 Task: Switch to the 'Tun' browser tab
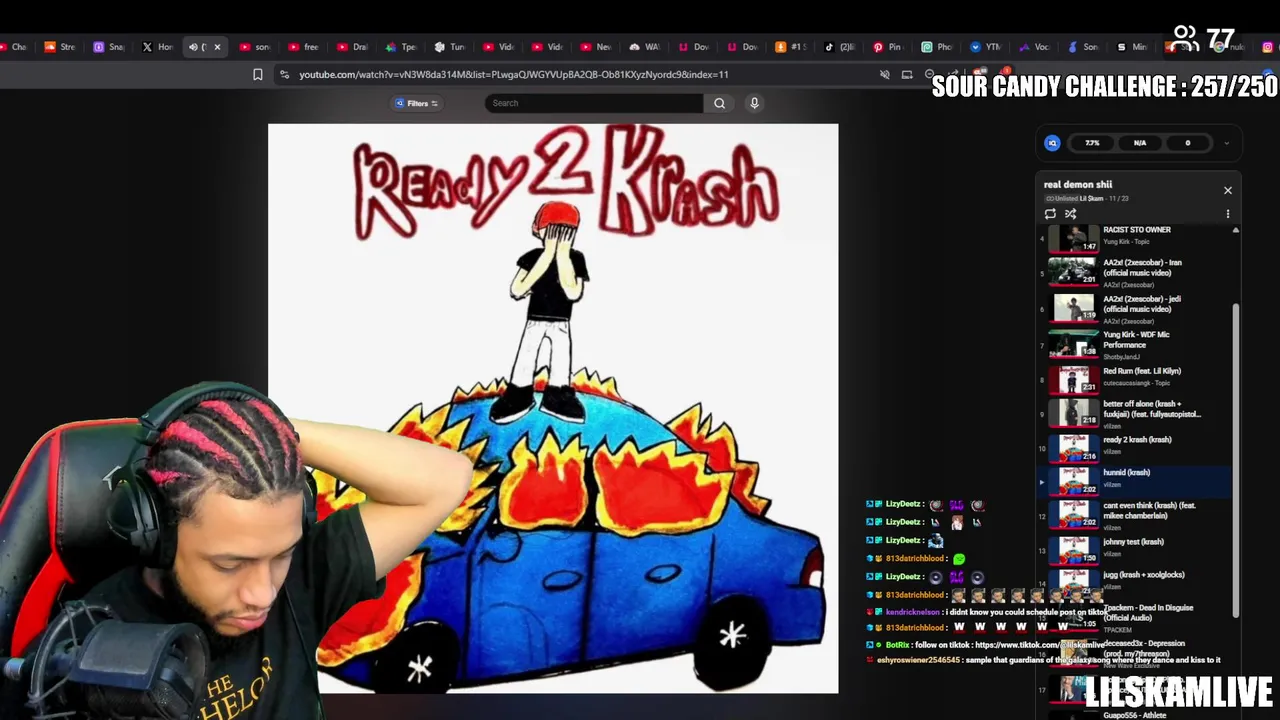450,47
